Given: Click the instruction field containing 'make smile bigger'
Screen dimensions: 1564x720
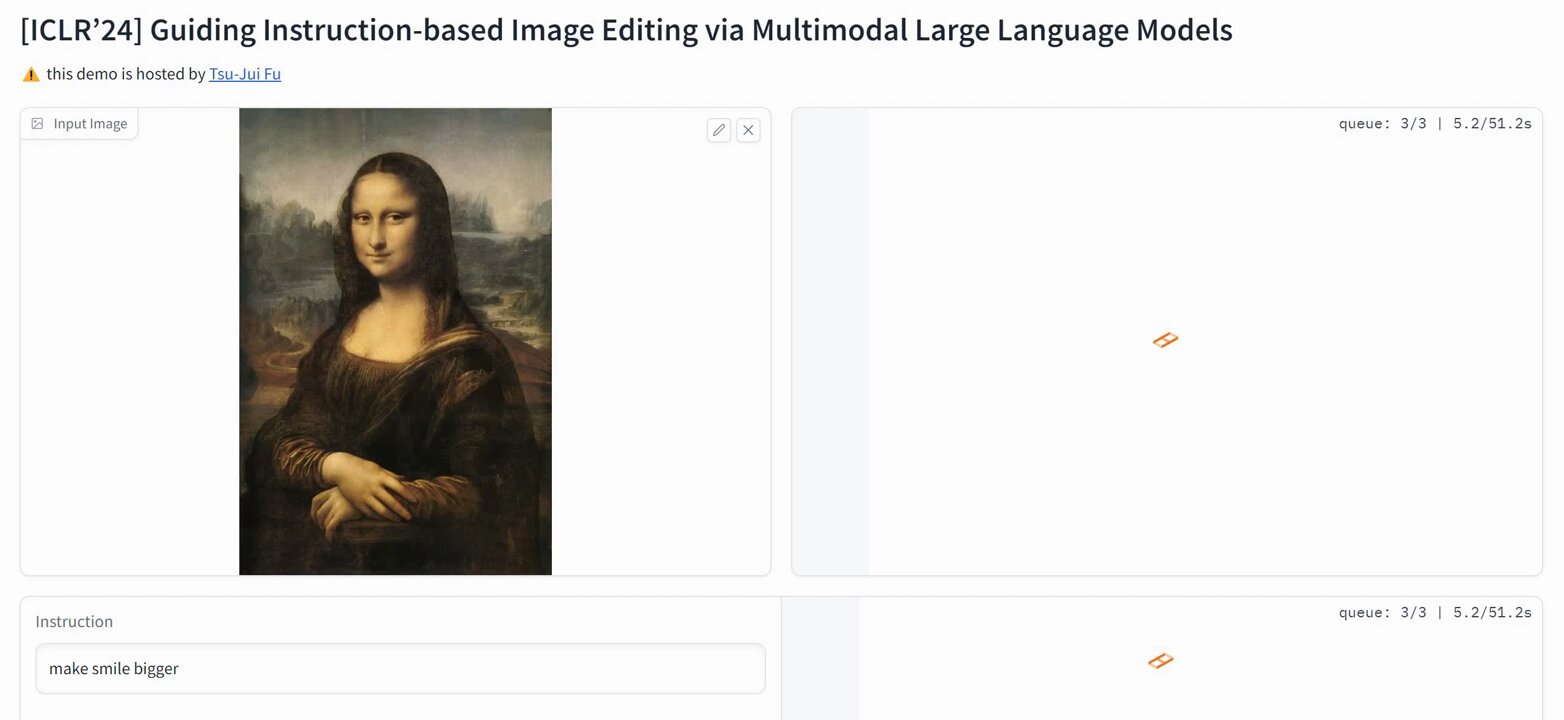Looking at the screenshot, I should click(x=400, y=668).
